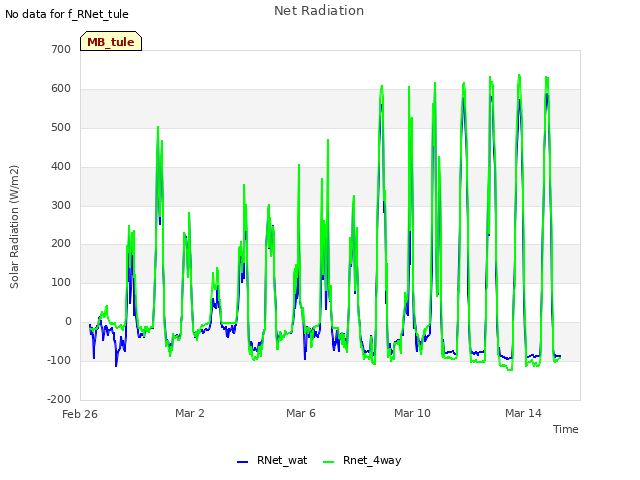The image size is (640, 480).
Task: Click the 'No data for f_RNet_tule' message
Action: [x=67, y=14]
